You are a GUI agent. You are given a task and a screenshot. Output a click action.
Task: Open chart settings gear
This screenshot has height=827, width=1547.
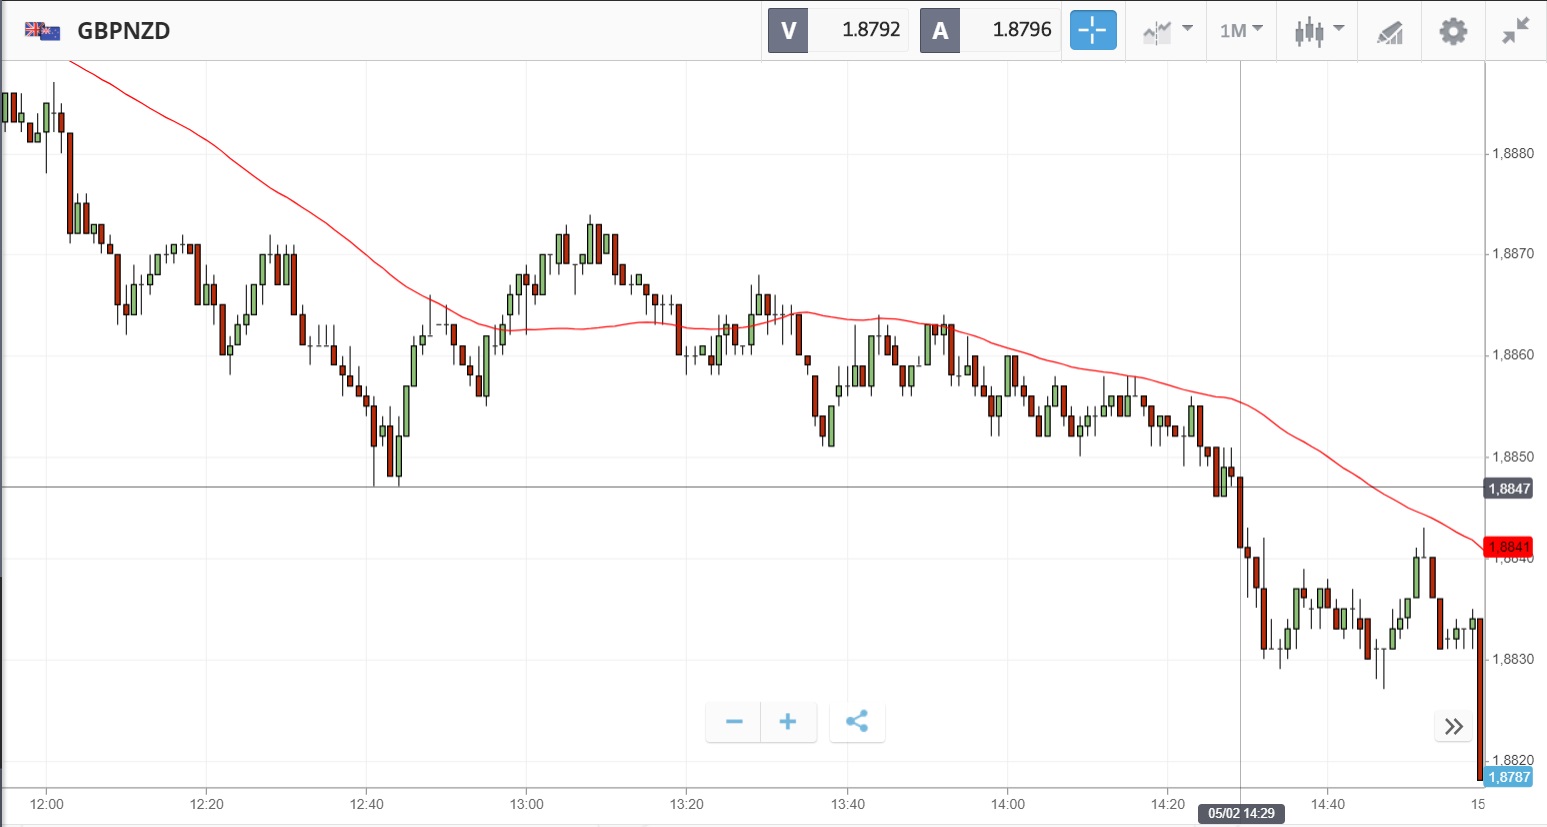click(1453, 31)
